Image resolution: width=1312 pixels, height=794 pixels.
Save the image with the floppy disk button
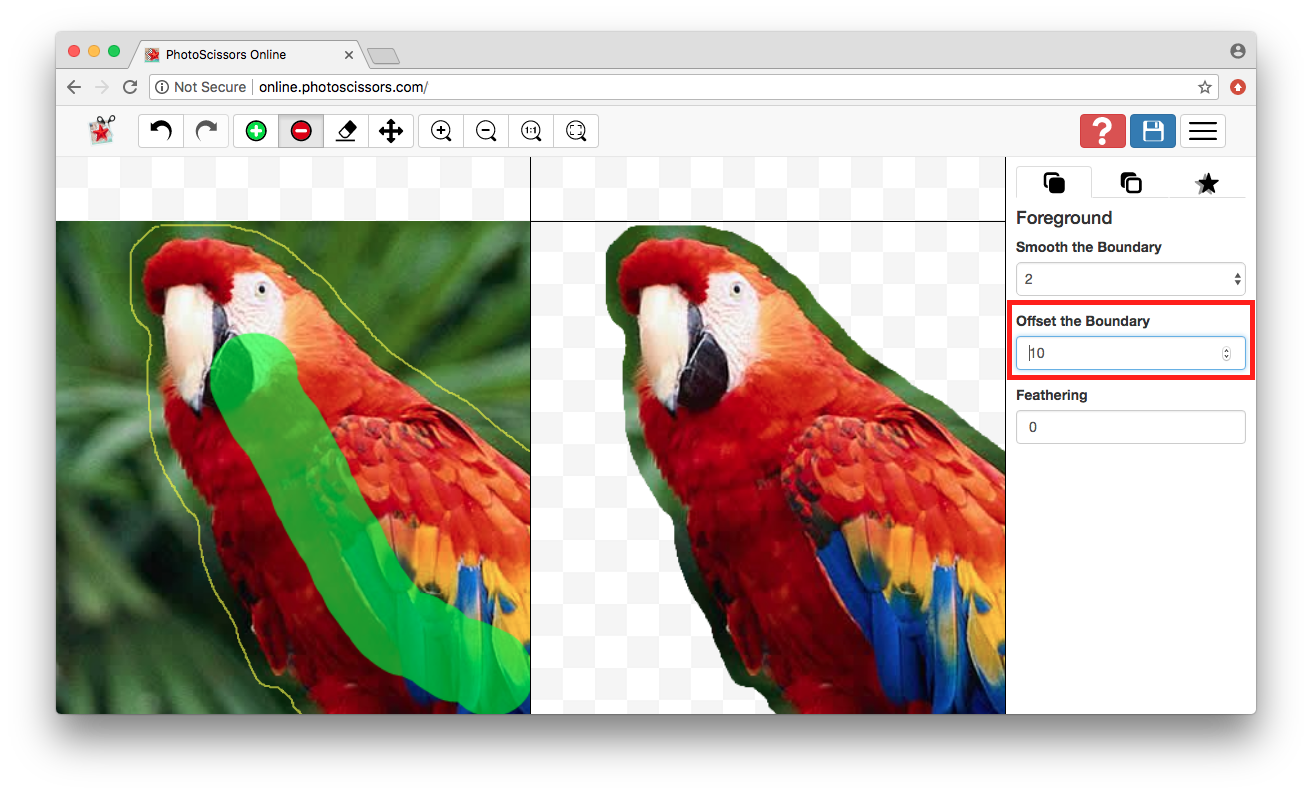click(1153, 131)
